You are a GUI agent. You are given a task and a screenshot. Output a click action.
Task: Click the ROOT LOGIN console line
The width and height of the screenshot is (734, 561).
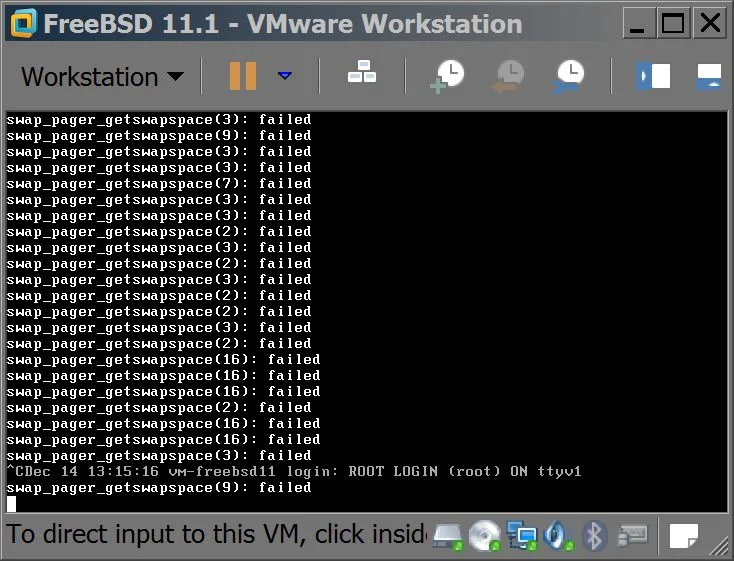pos(294,472)
